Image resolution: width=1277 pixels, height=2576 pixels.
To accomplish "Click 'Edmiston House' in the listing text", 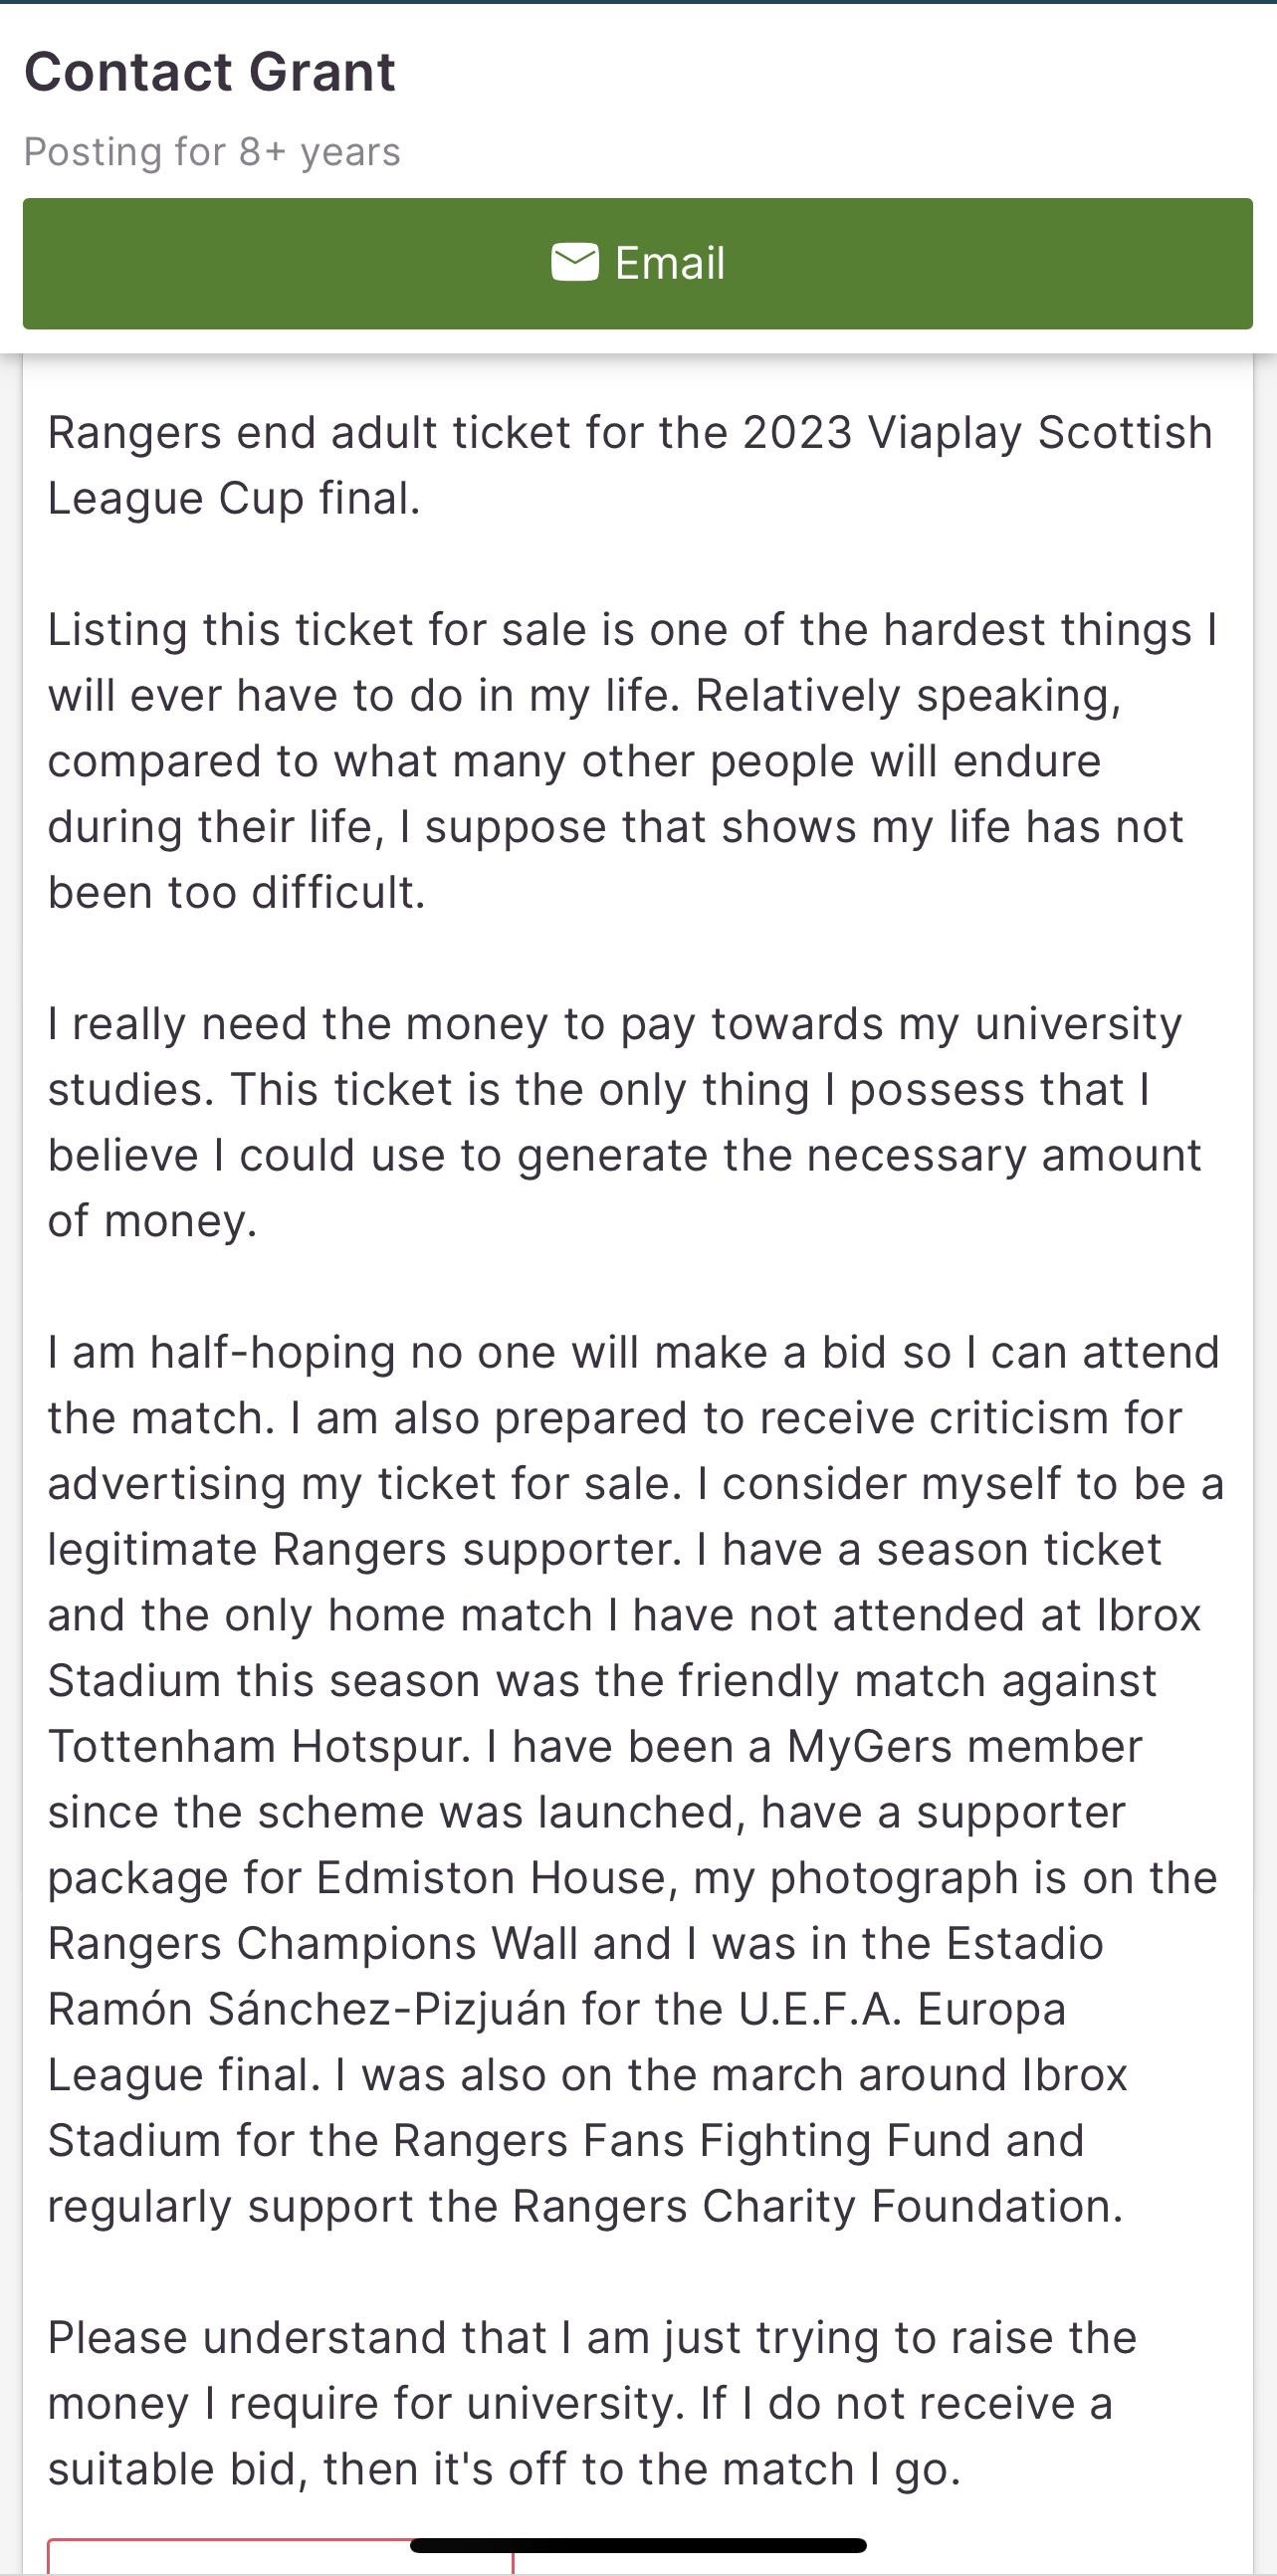I will point(491,1878).
